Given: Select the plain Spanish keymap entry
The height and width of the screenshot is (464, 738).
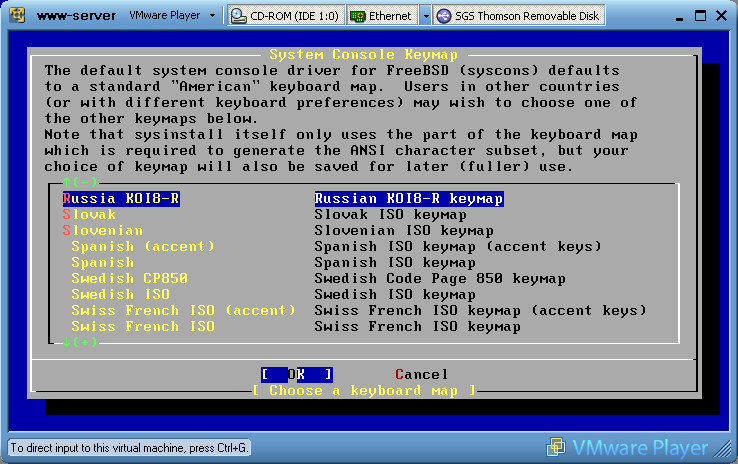Looking at the screenshot, I should (103, 263).
